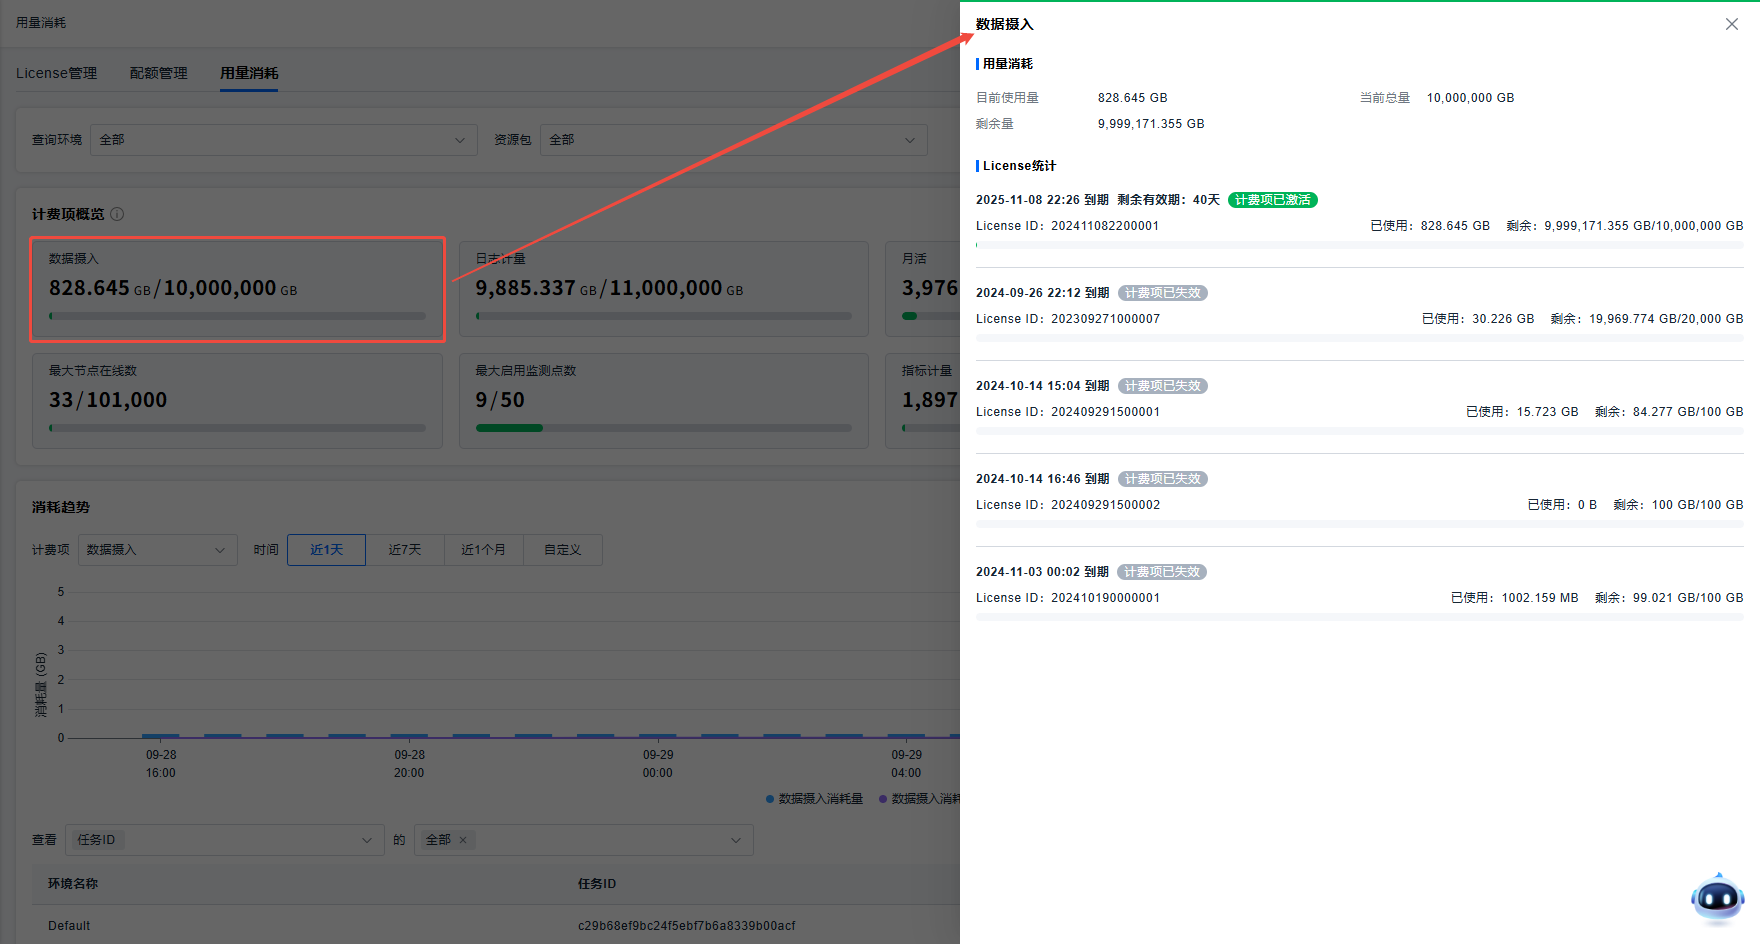Open the 任务ID view-by dropdown
This screenshot has width=1760, height=944.
(224, 840)
